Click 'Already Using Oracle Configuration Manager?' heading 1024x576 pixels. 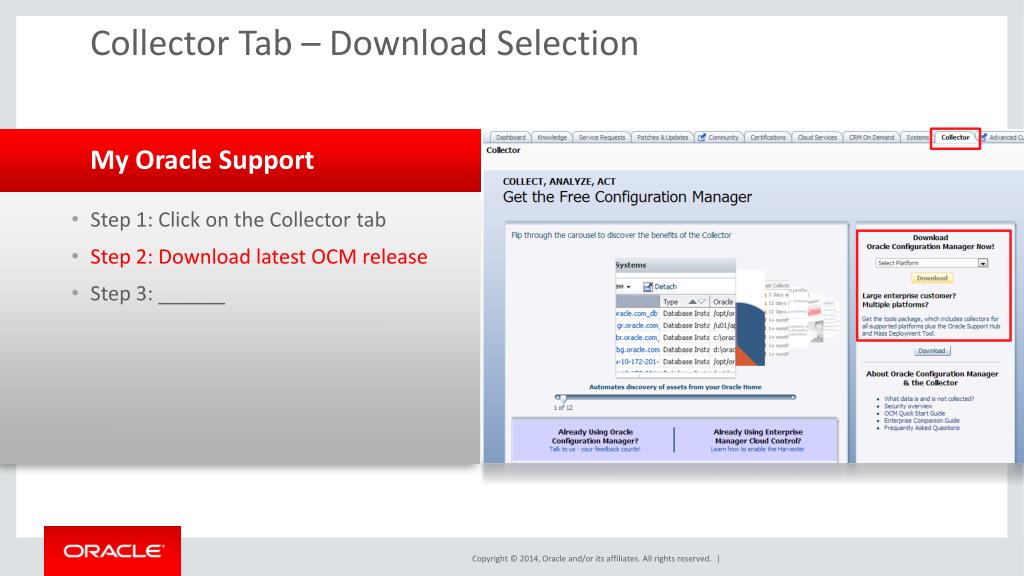(x=595, y=436)
